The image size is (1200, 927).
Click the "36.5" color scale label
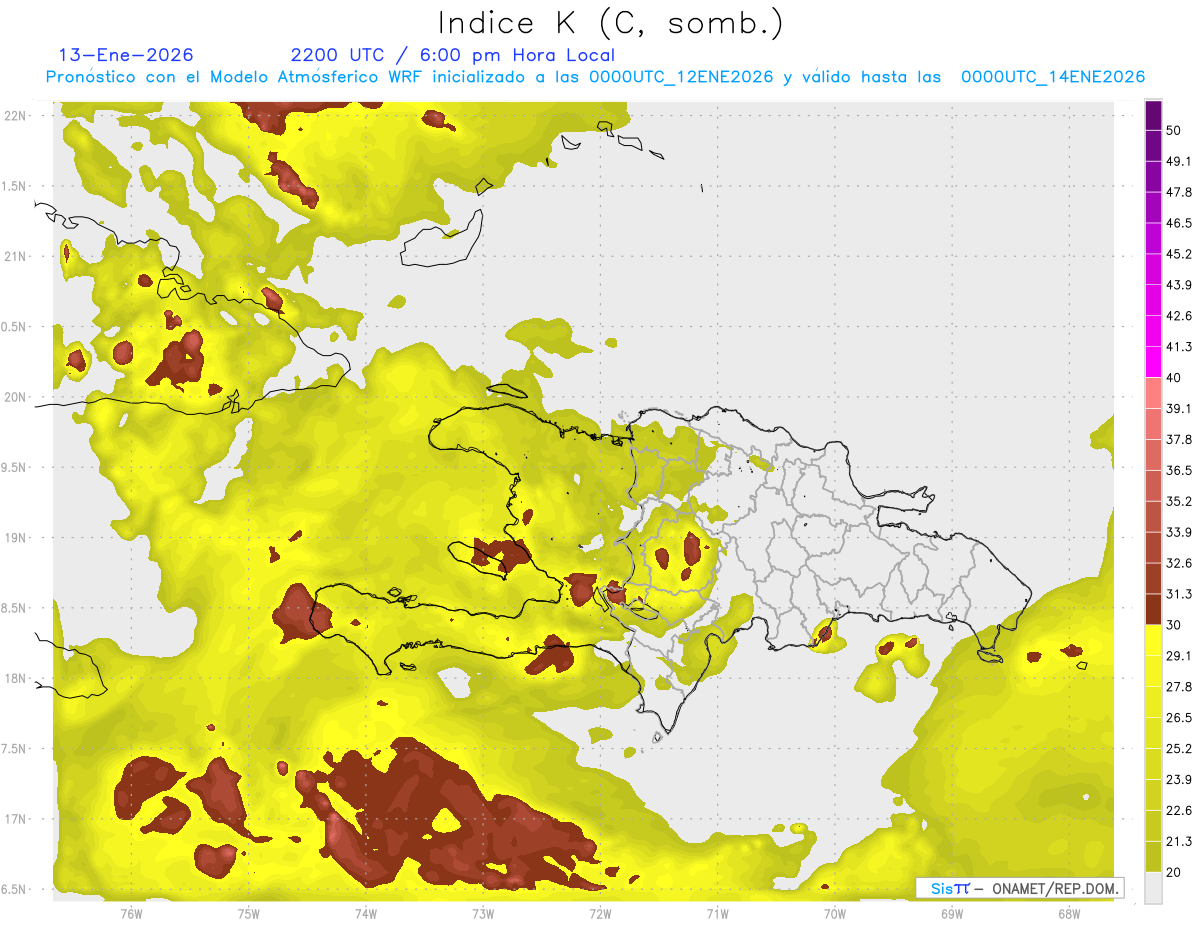click(x=1179, y=470)
